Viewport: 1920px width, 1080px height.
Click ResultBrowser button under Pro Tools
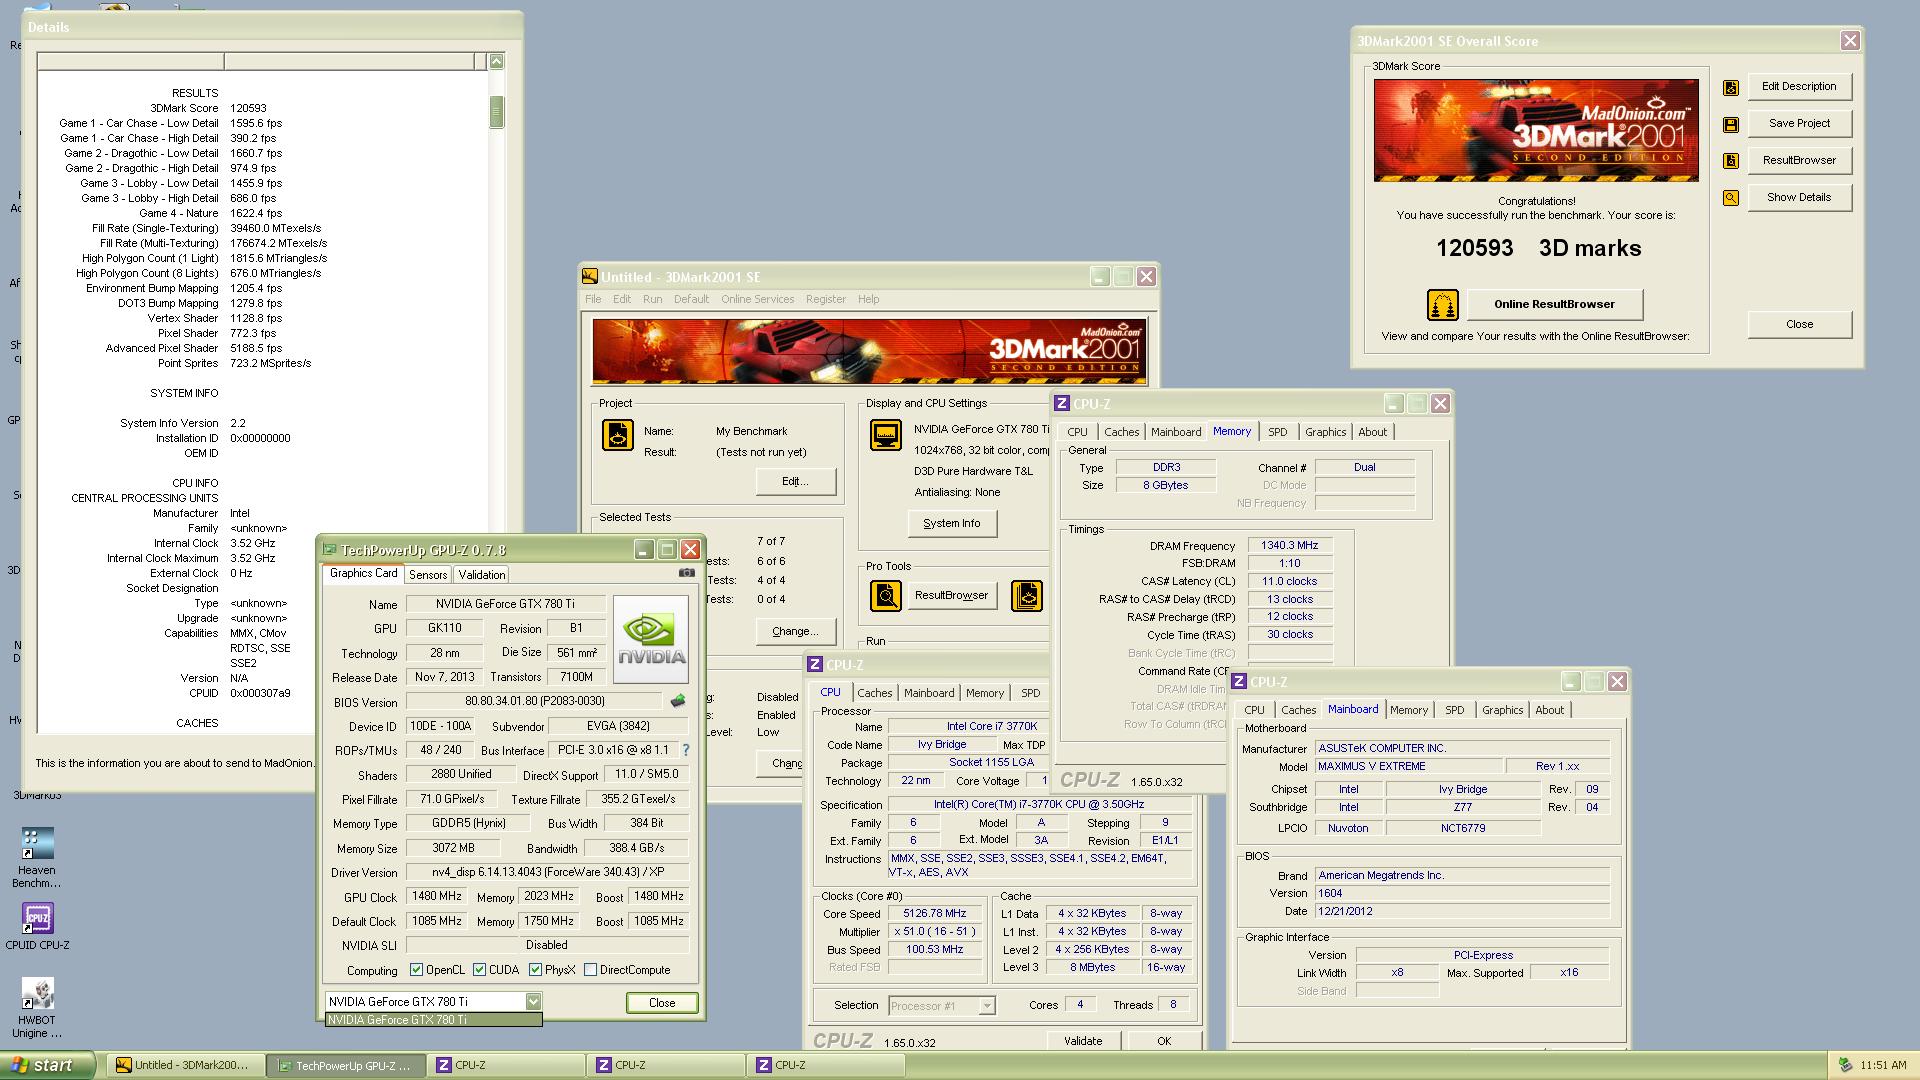click(x=951, y=596)
